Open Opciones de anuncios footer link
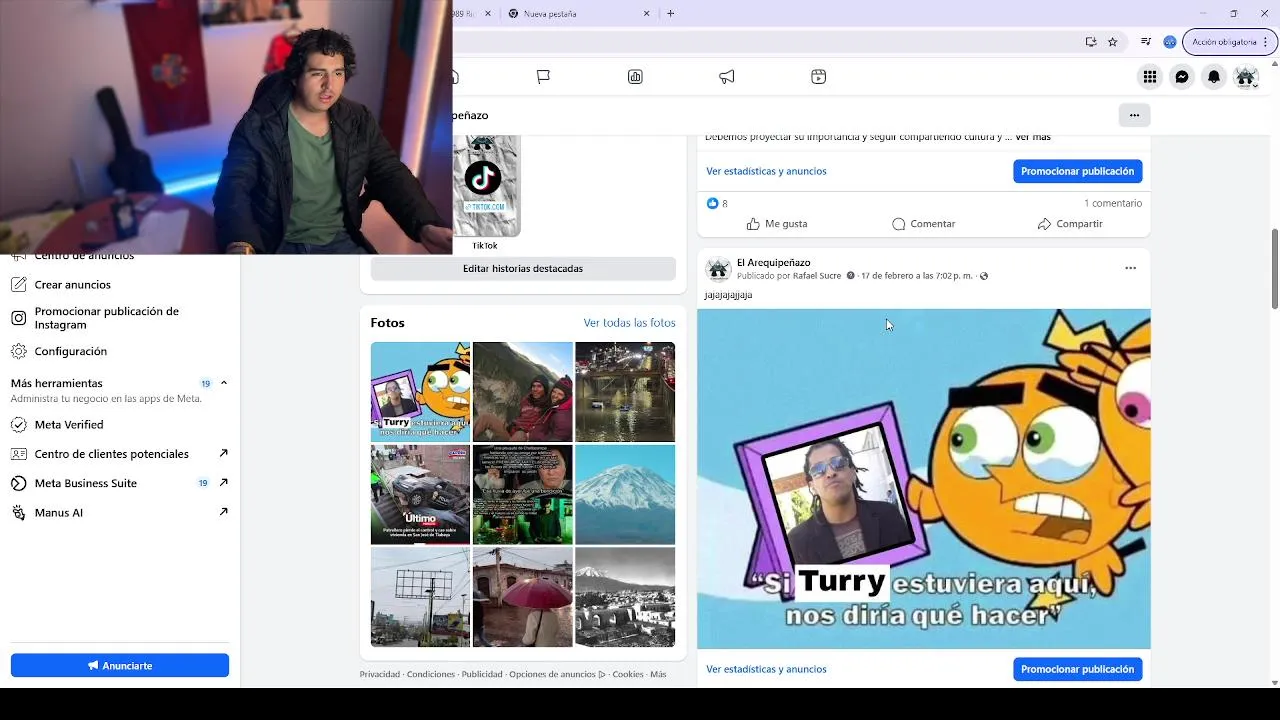 [x=557, y=674]
